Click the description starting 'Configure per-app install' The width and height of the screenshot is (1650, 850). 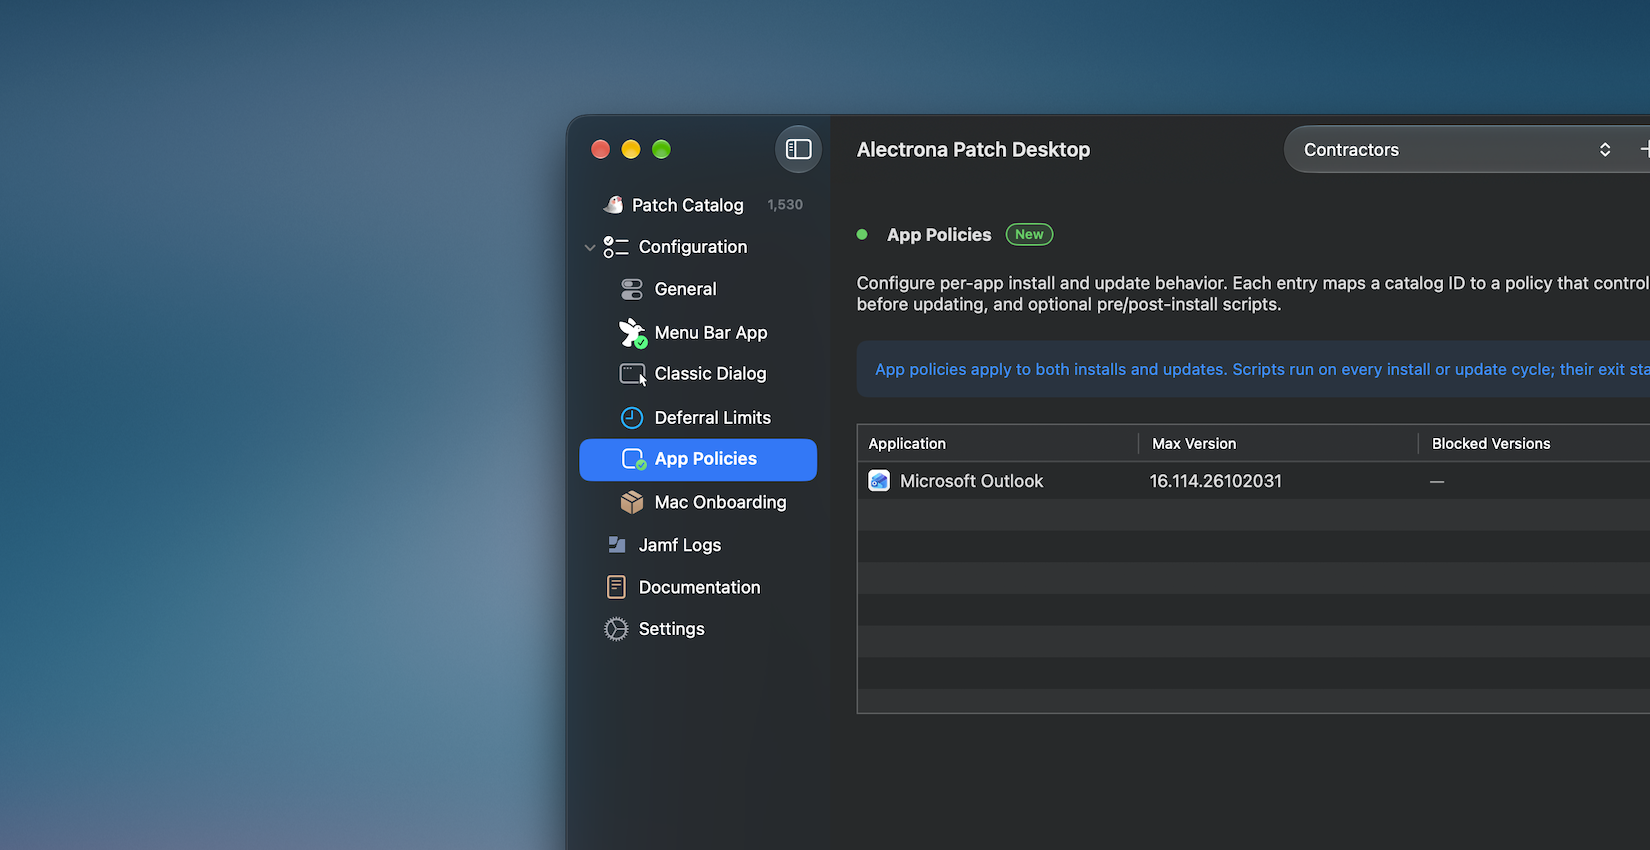coord(1253,294)
